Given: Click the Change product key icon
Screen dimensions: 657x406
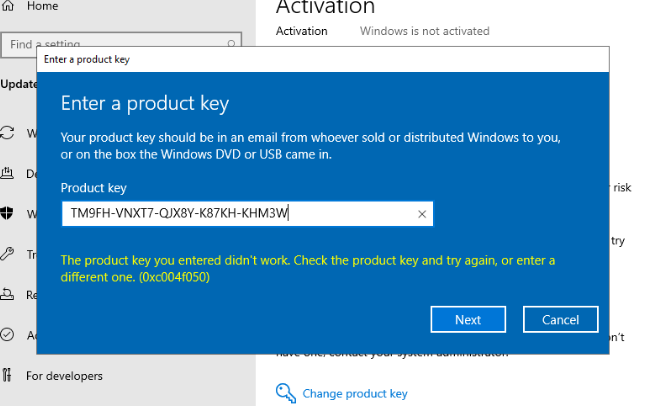Looking at the screenshot, I should [286, 393].
